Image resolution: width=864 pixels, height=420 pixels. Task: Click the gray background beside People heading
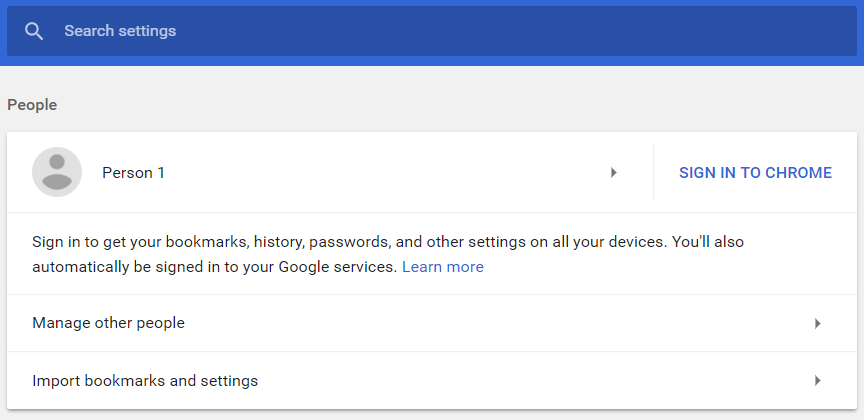(x=441, y=105)
